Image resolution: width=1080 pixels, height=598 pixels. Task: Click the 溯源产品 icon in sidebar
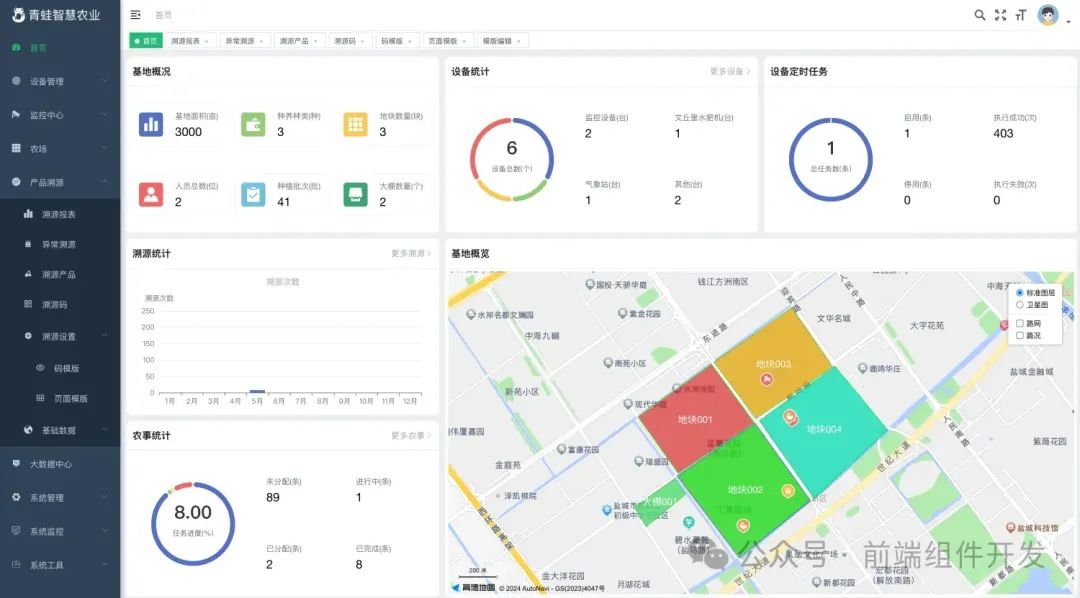[28, 274]
